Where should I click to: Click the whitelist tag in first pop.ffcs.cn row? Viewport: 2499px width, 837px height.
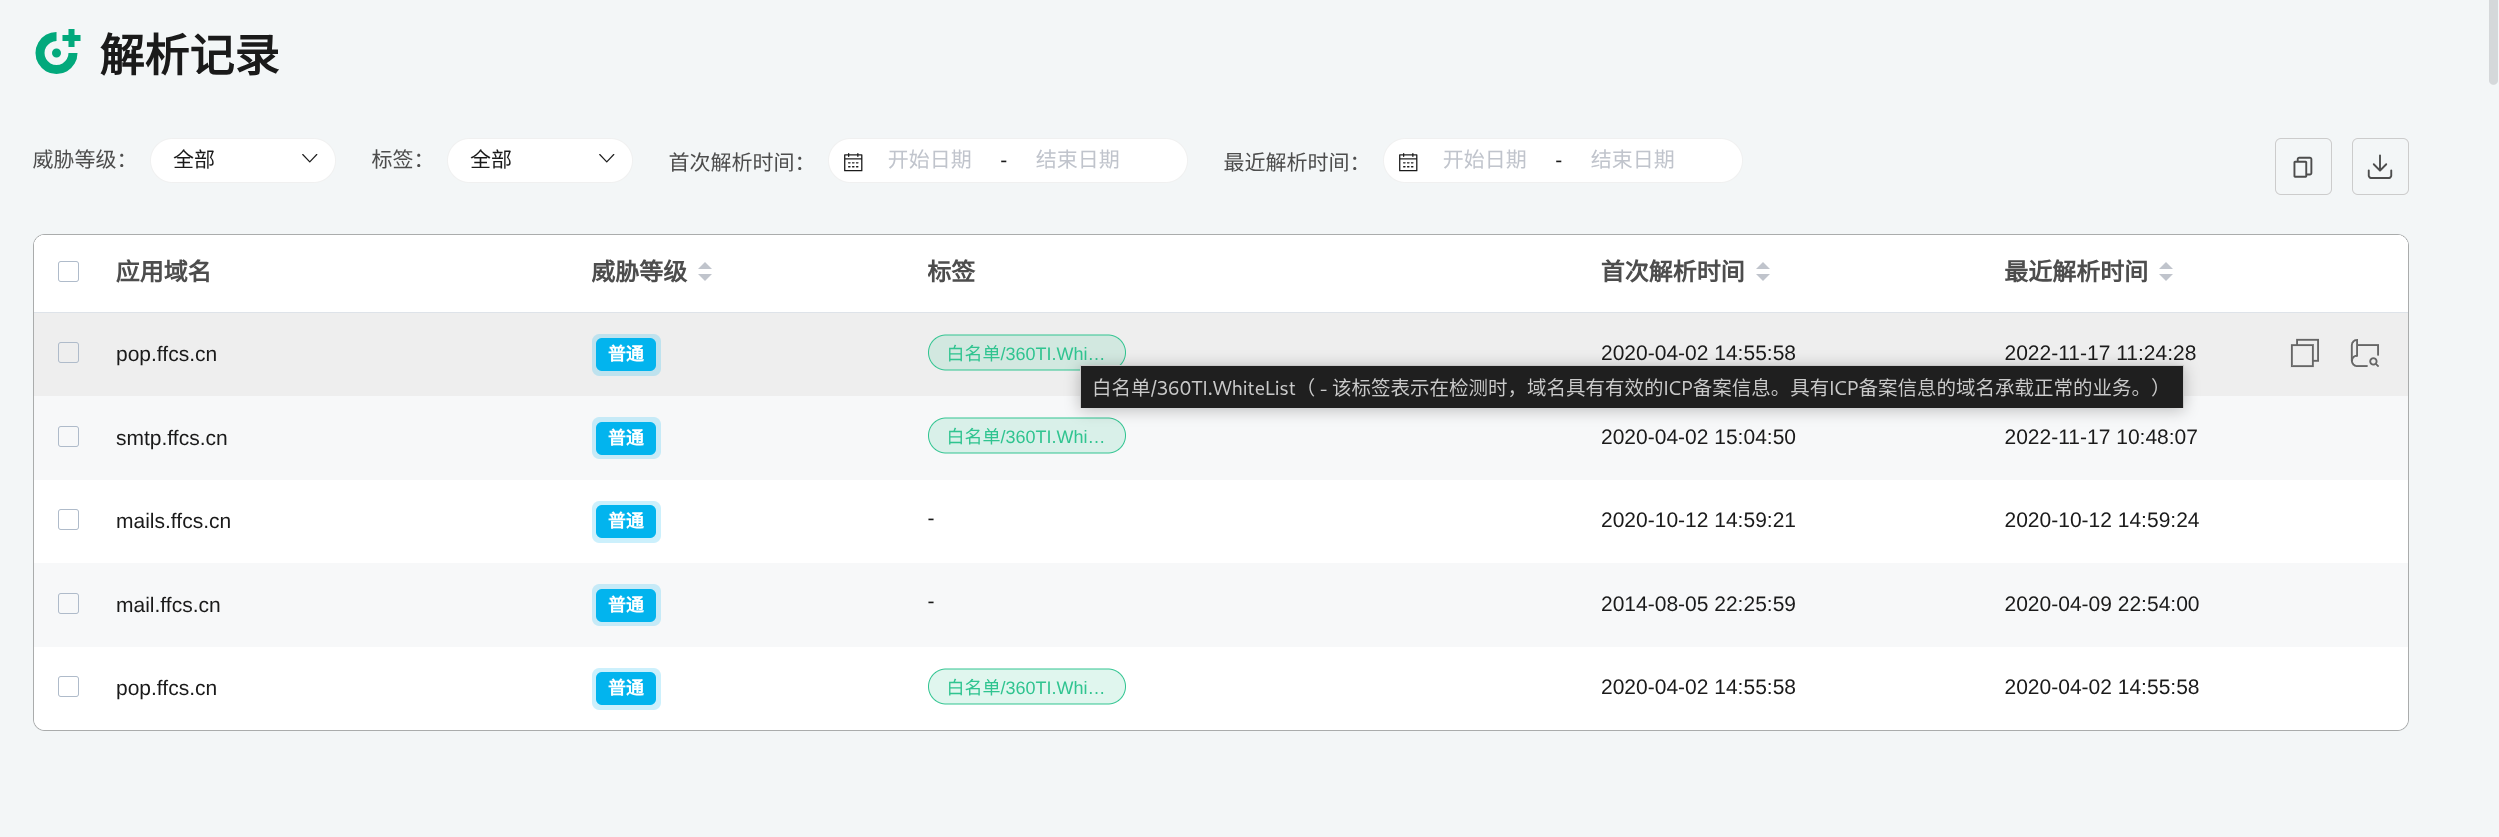1027,353
